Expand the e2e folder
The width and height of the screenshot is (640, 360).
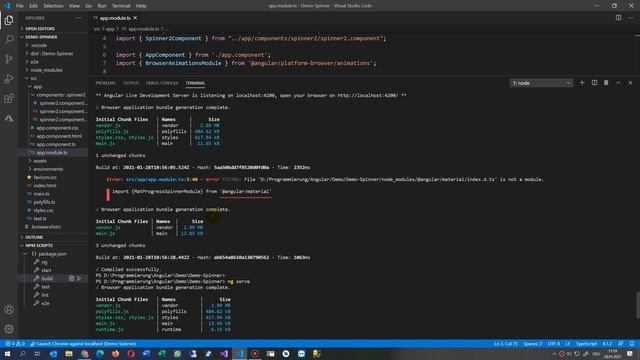[x=53, y=62]
